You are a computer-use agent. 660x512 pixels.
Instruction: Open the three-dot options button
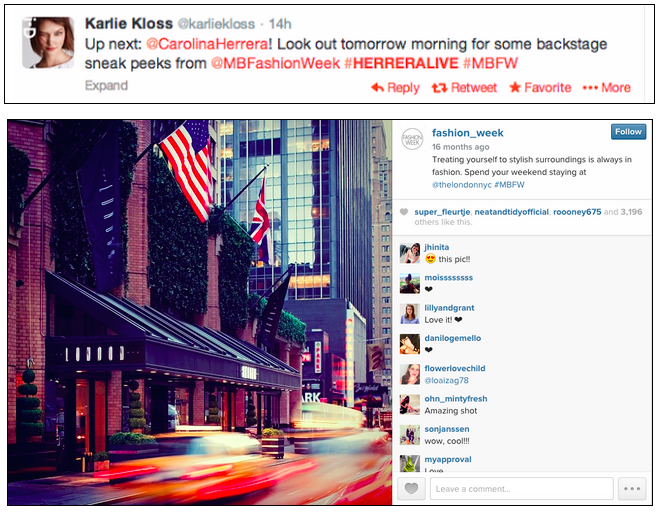click(x=632, y=489)
